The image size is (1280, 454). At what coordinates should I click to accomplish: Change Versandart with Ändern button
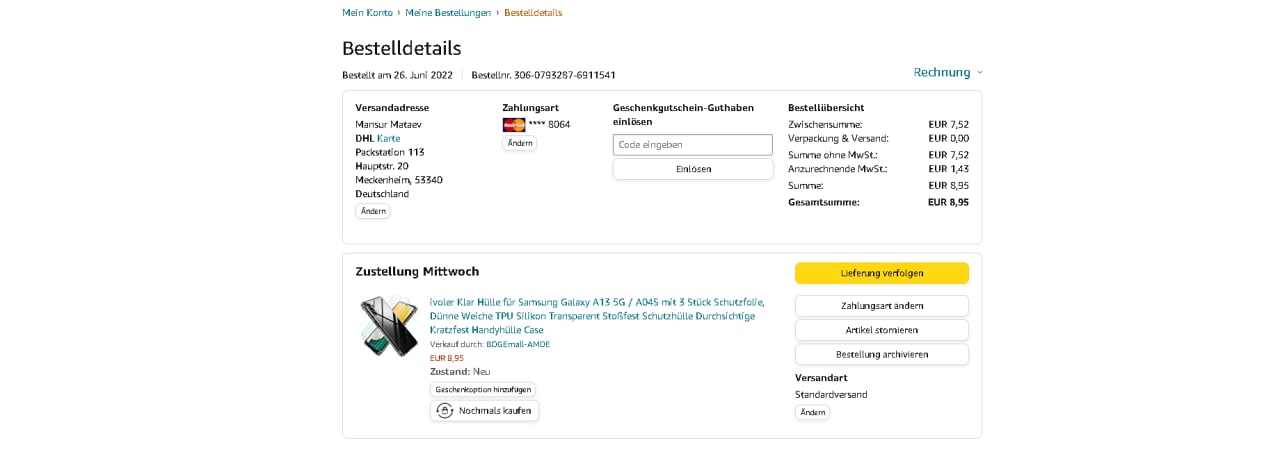coord(812,412)
